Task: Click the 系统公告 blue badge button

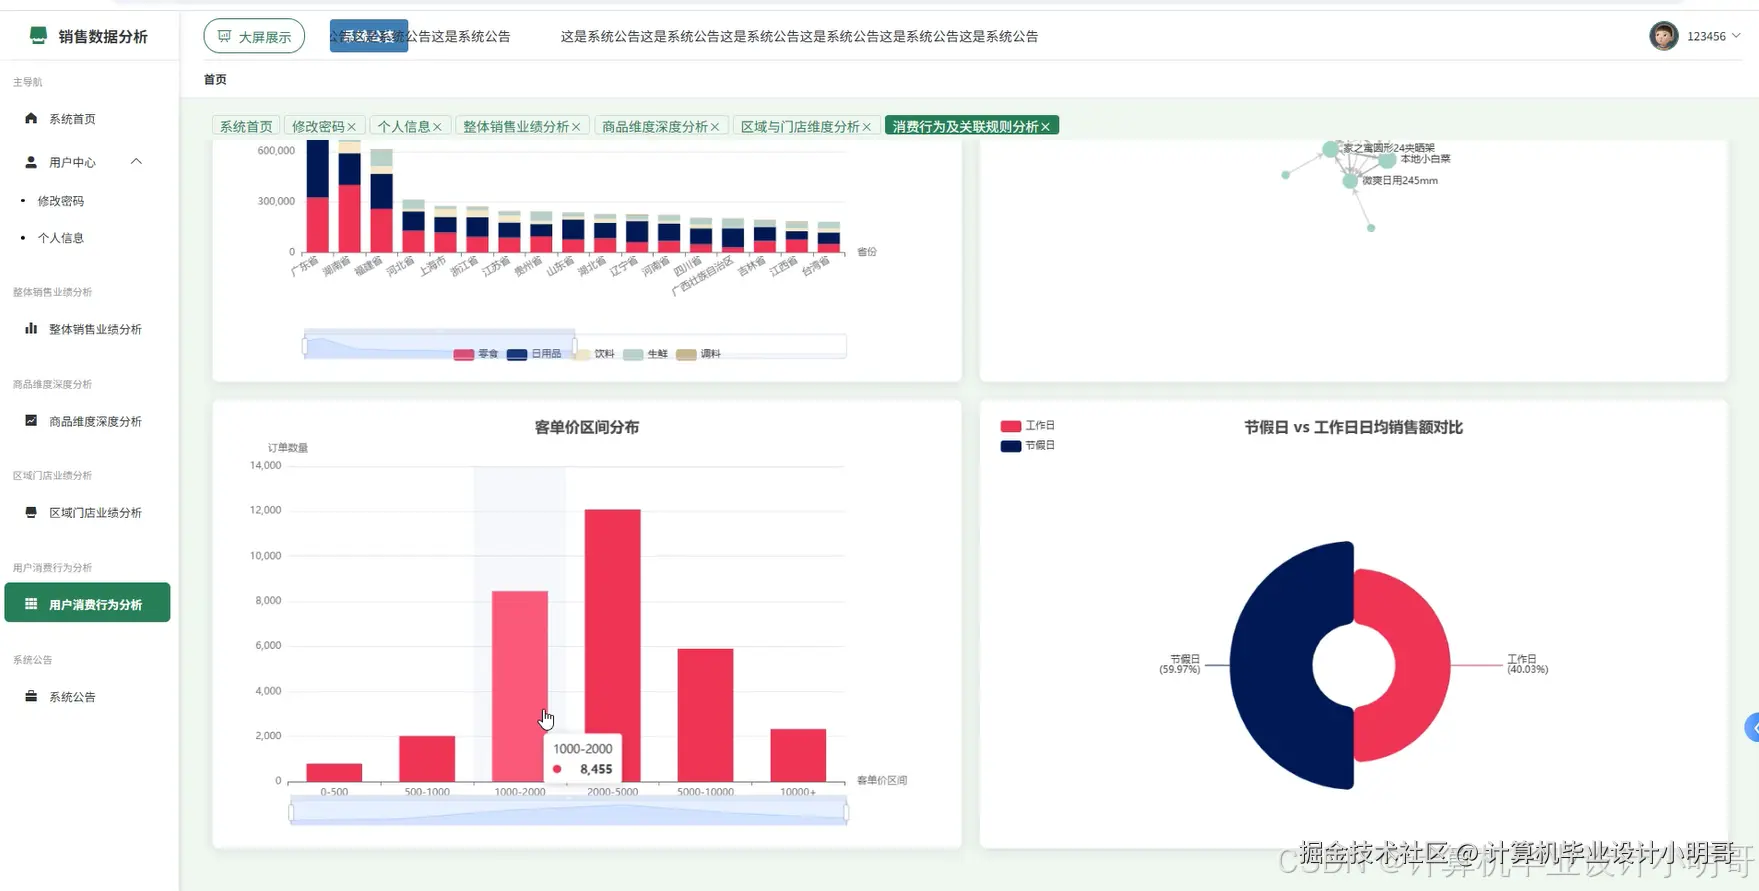Action: coord(369,36)
